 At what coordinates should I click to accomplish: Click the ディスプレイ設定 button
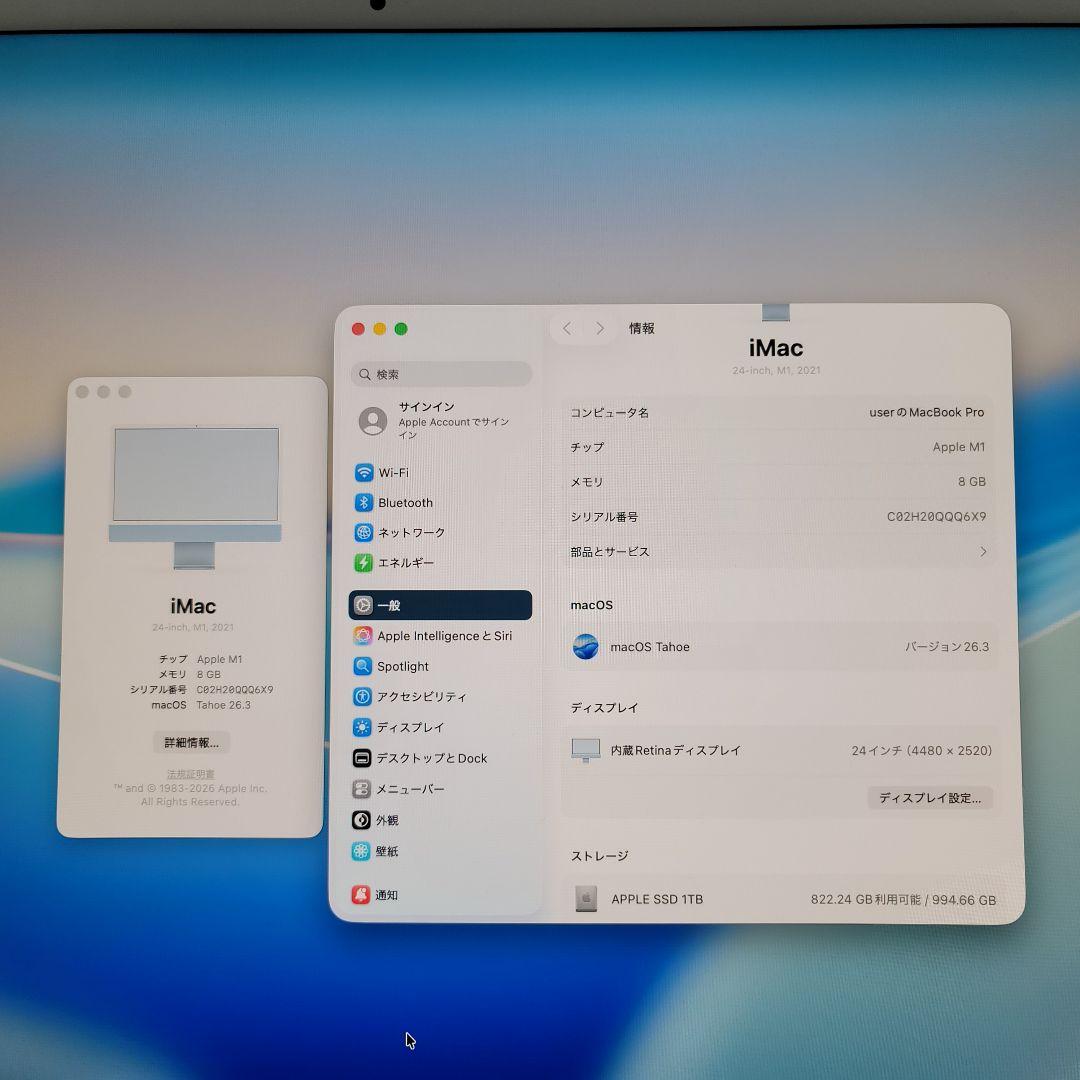coord(929,798)
